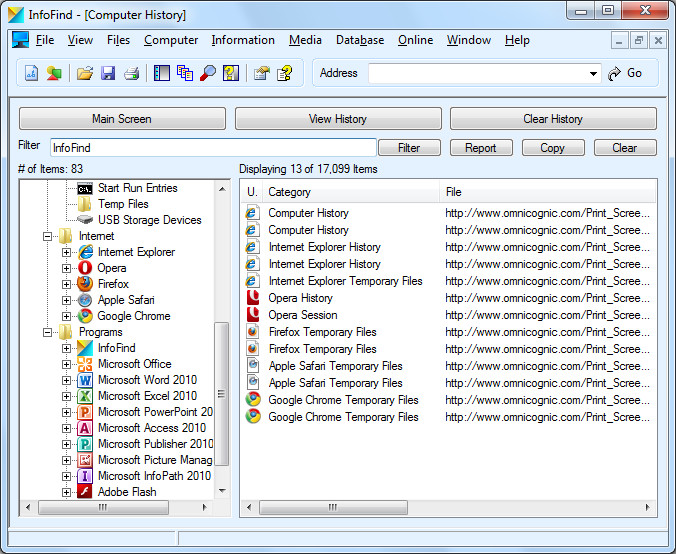The height and width of the screenshot is (554, 676).
Task: Click the Copy button
Action: (x=553, y=148)
